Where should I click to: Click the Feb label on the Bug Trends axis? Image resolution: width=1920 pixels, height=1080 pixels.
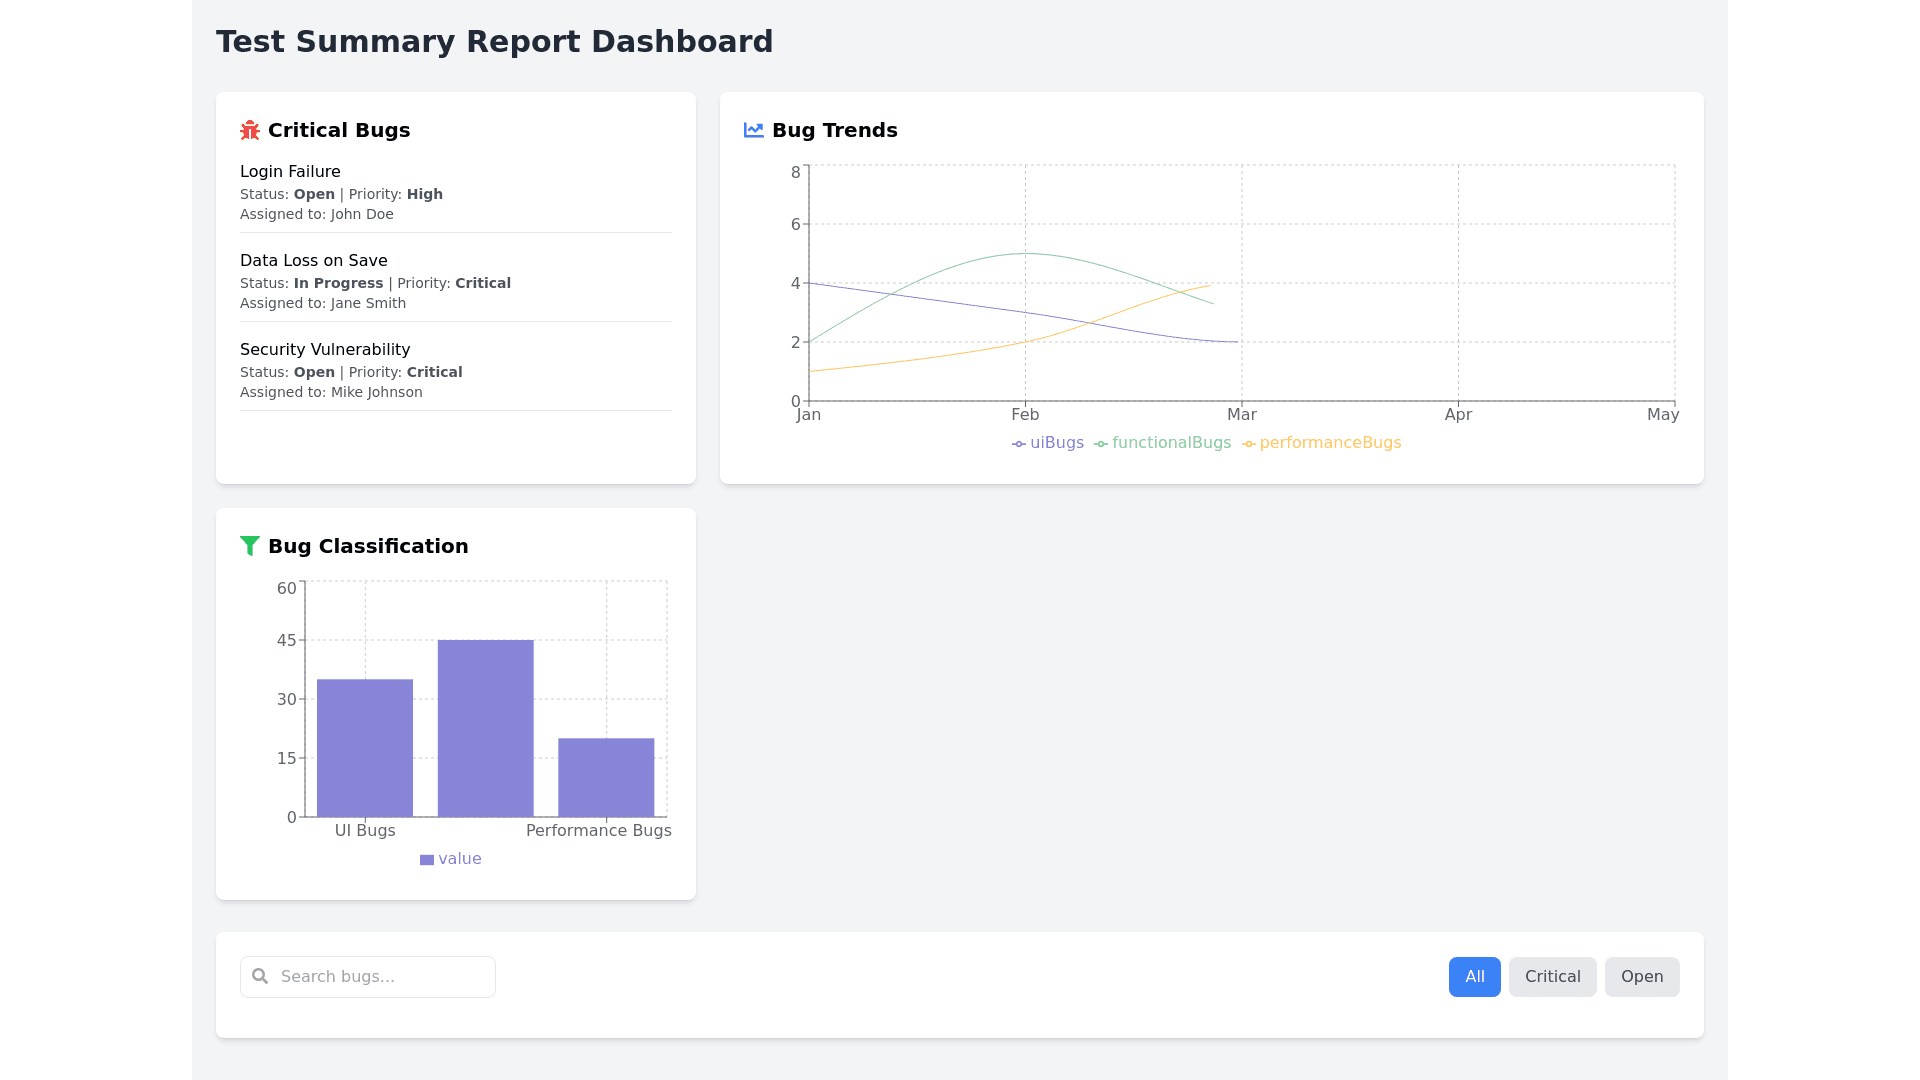point(1025,415)
